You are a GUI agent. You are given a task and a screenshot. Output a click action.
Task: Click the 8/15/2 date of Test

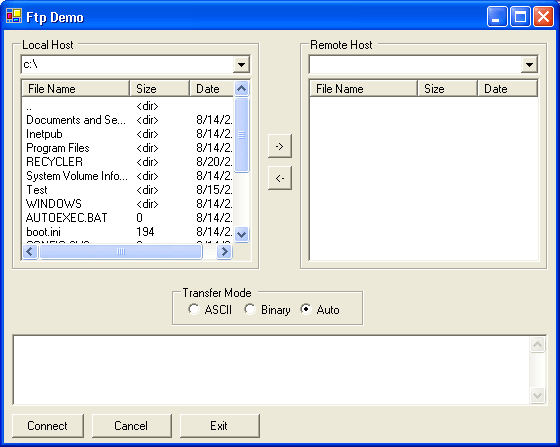pos(214,190)
